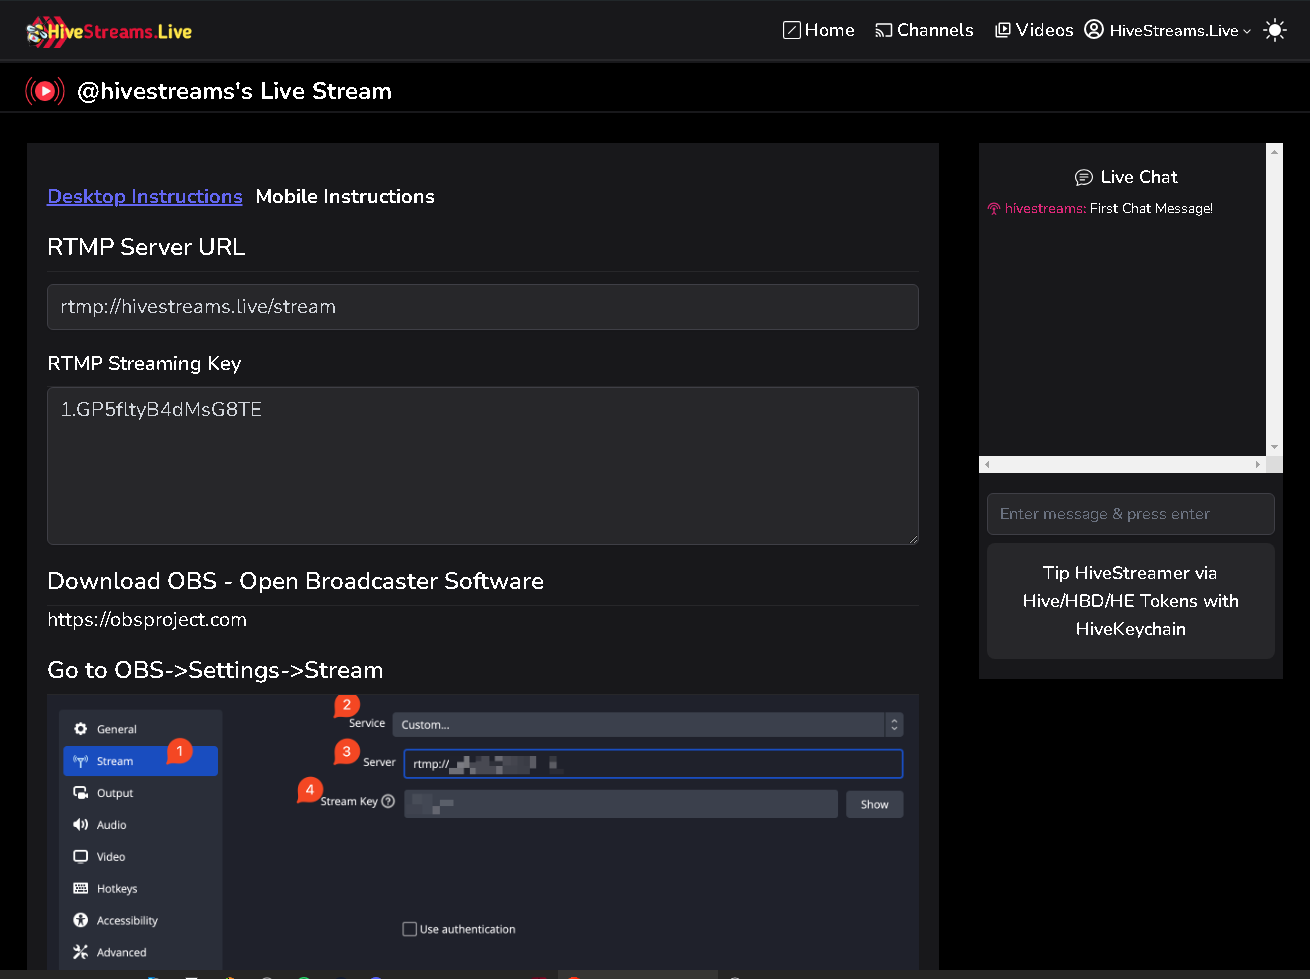Click Tip HiveStreamer via HiveKeychain button
This screenshot has width=1310, height=979.
pyautogui.click(x=1131, y=601)
